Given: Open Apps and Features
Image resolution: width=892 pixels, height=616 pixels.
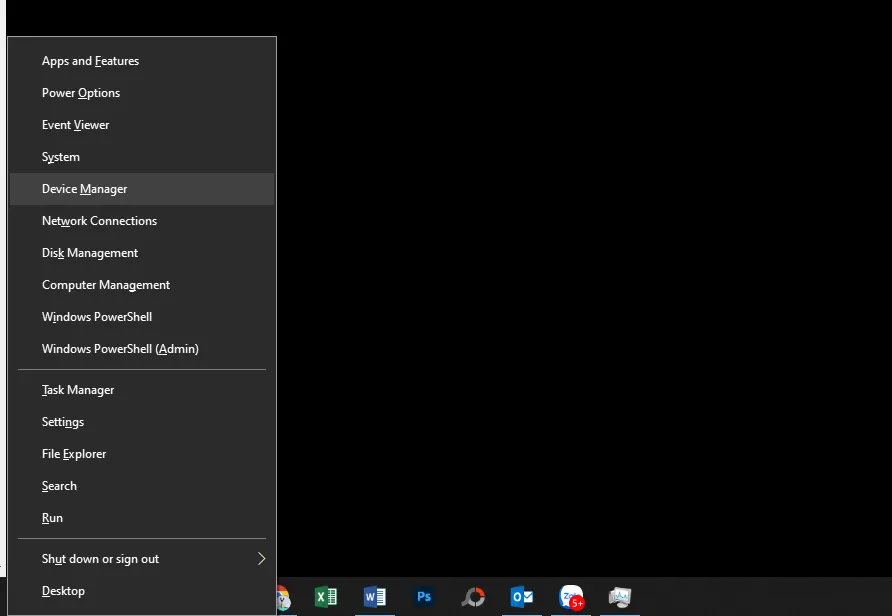Looking at the screenshot, I should tap(90, 61).
